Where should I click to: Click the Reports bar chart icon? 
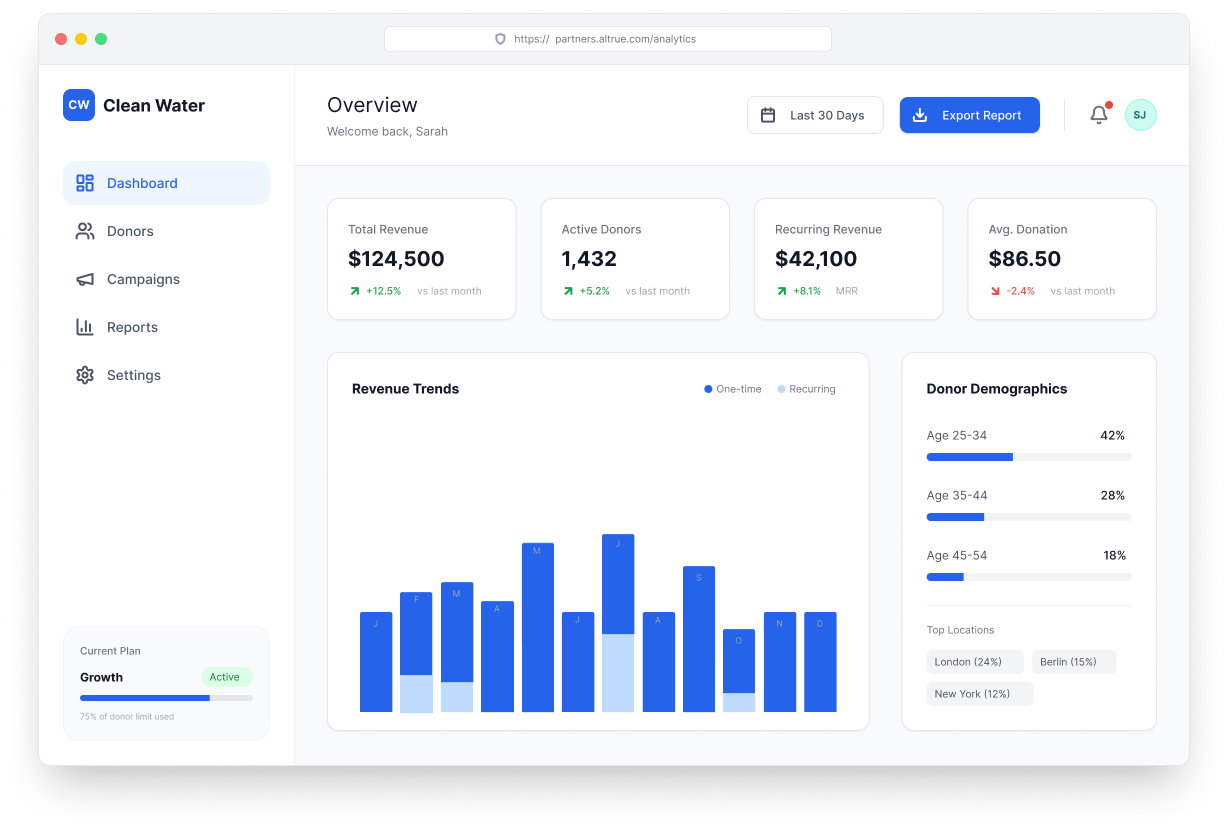[x=85, y=327]
